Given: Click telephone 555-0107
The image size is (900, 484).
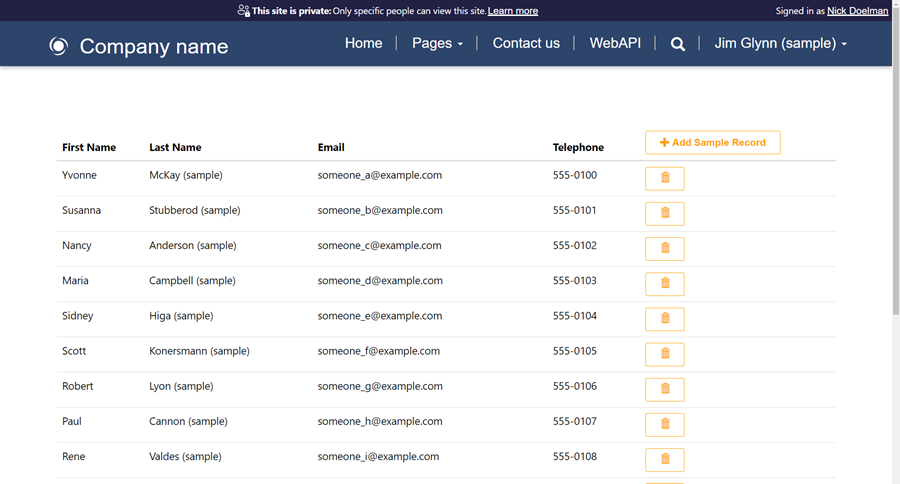Looking at the screenshot, I should click(575, 421).
